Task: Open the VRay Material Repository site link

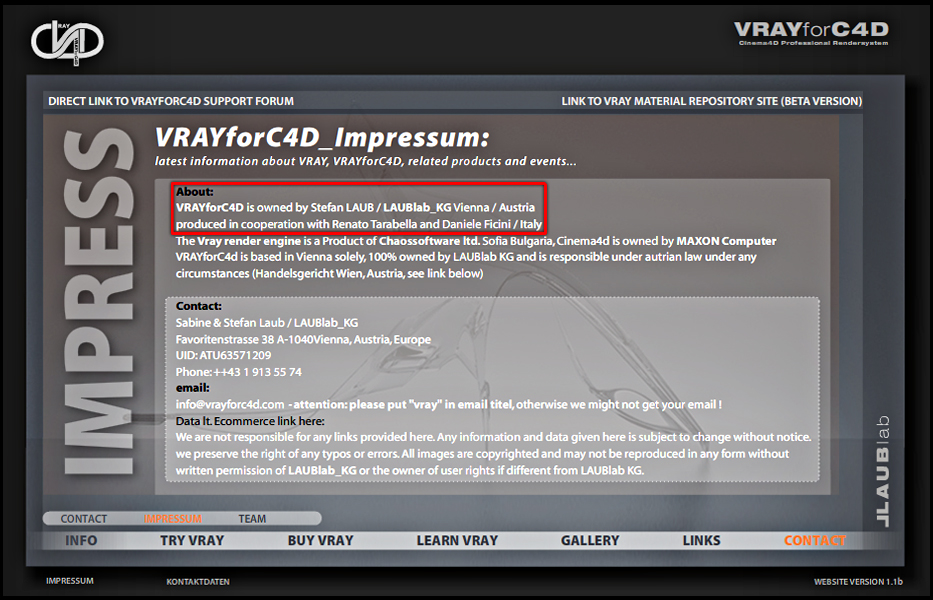Action: point(712,101)
